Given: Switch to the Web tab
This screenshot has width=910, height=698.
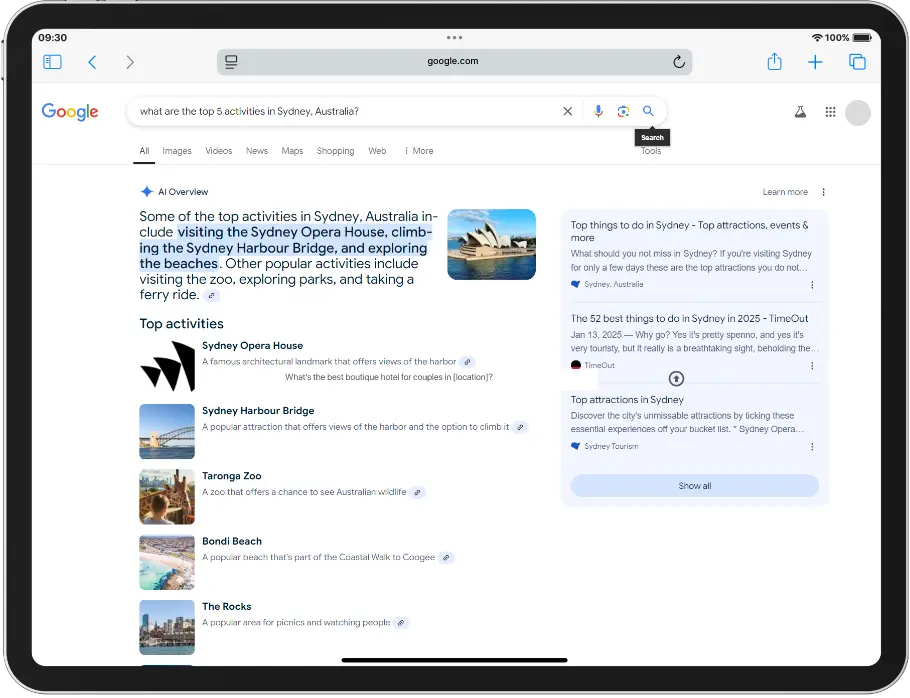Looking at the screenshot, I should click(x=377, y=151).
